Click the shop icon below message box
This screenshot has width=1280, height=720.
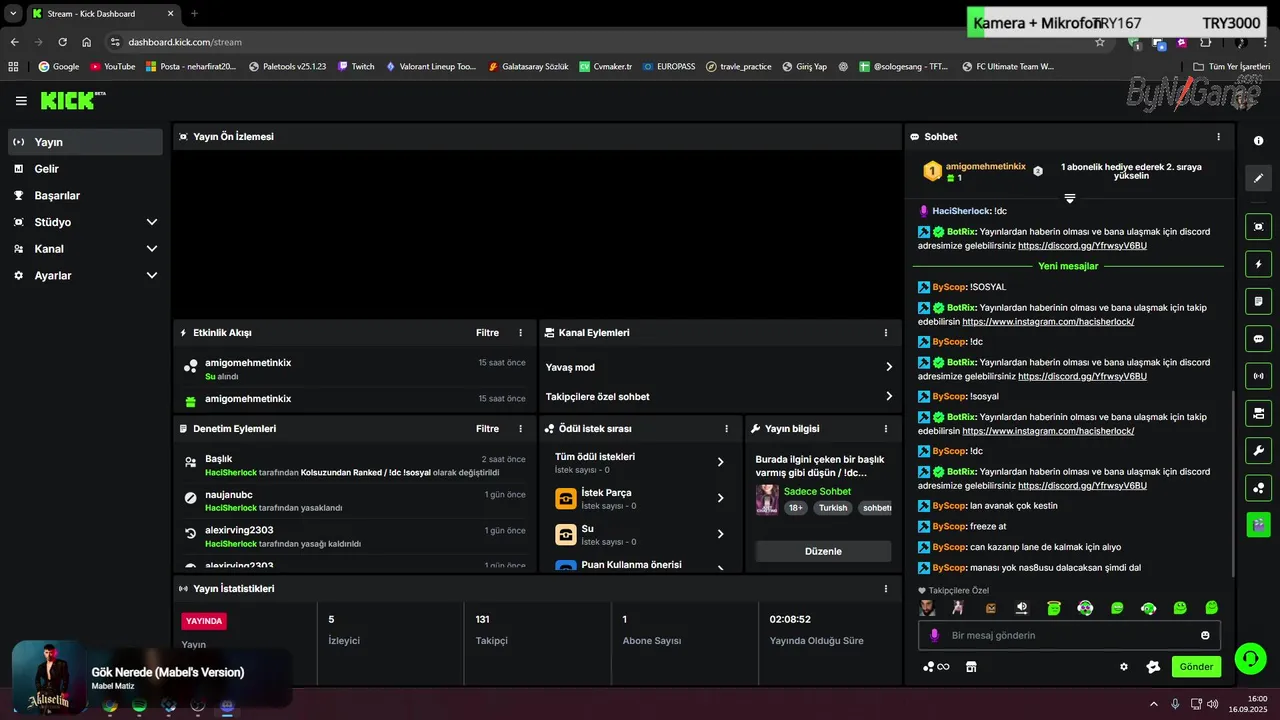point(971,667)
